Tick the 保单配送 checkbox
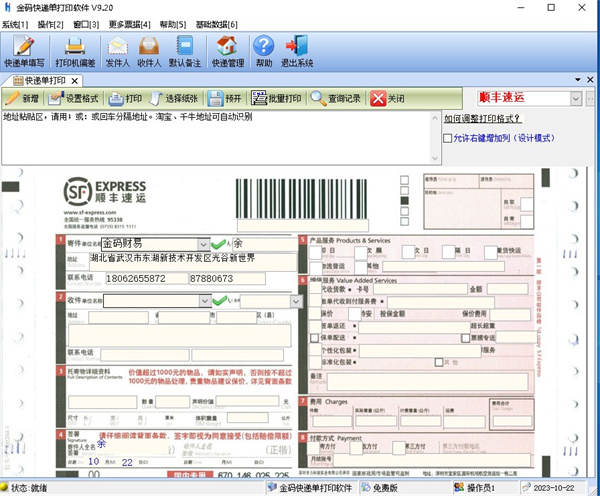 [315, 338]
